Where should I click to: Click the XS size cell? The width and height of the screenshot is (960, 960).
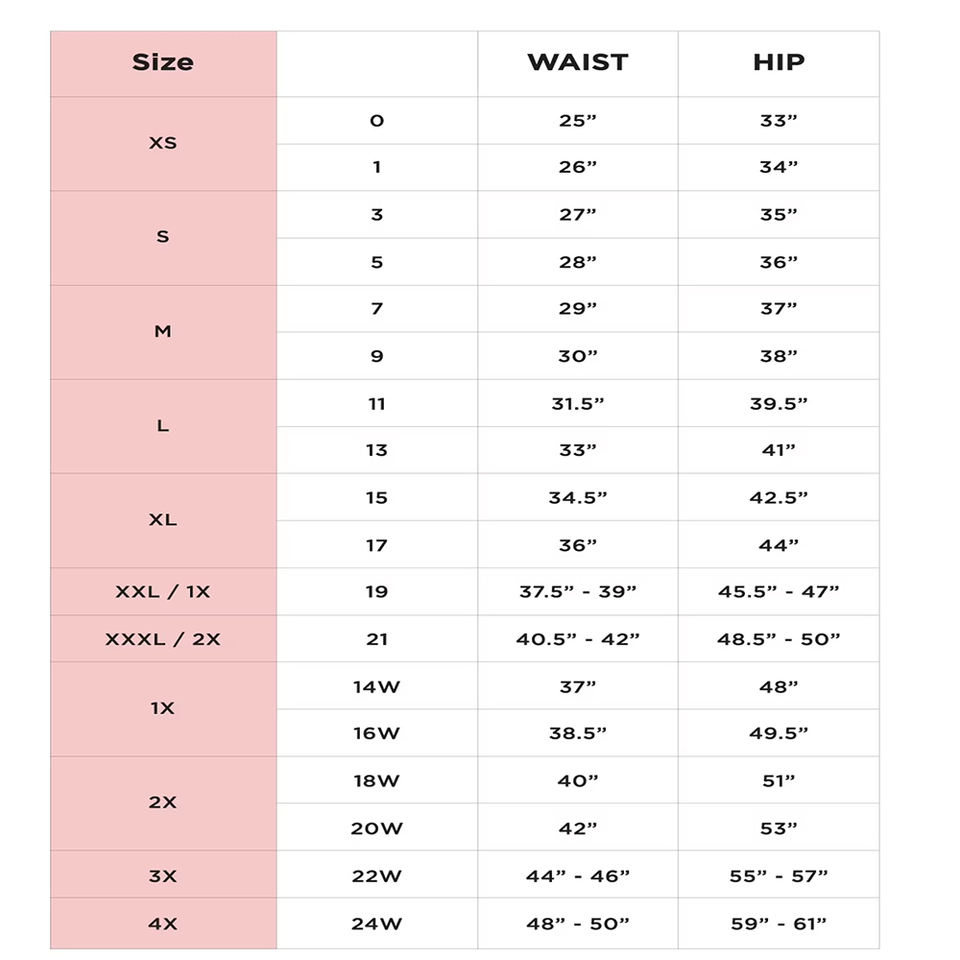tap(163, 144)
